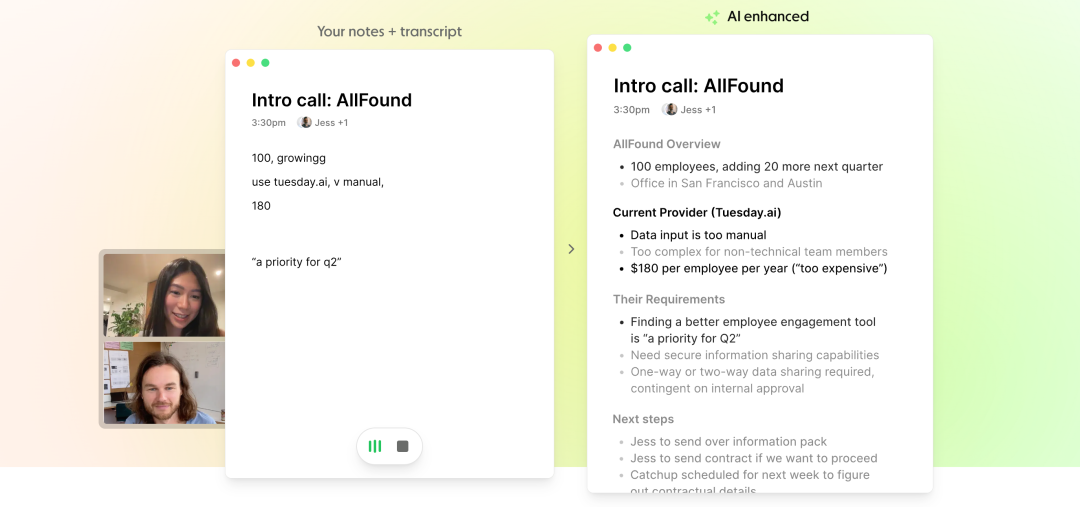This screenshot has width=1080, height=507.
Task: Click "Catchup scheduled for next week" bullet
Action: 750,482
